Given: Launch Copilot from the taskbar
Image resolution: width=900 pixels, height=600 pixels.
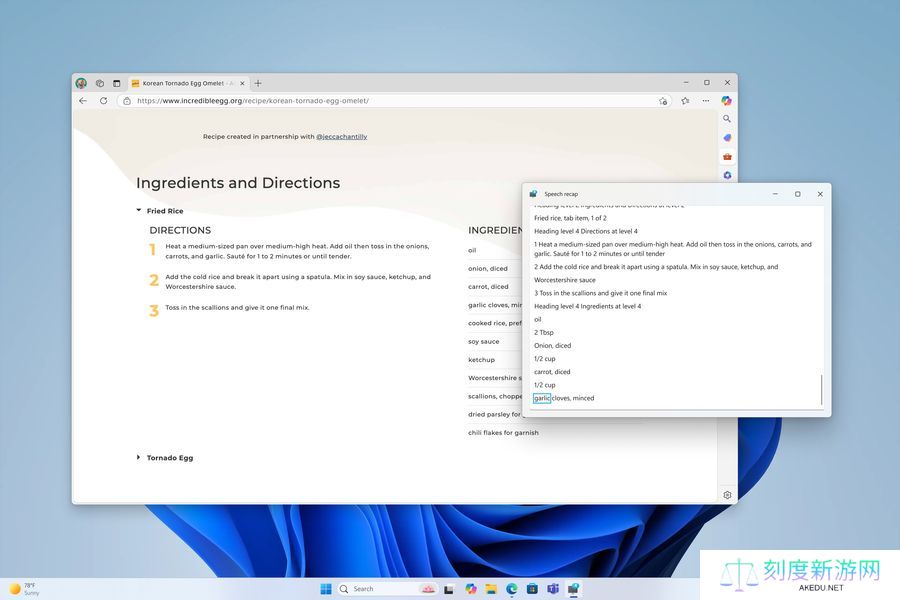Looking at the screenshot, I should coord(471,589).
